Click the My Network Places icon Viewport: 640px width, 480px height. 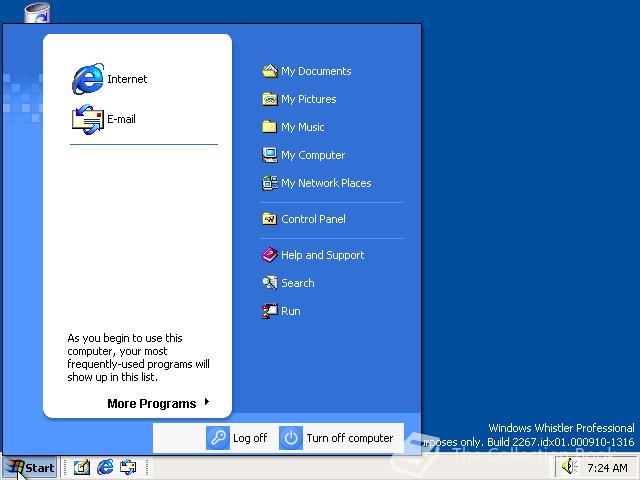click(270, 183)
